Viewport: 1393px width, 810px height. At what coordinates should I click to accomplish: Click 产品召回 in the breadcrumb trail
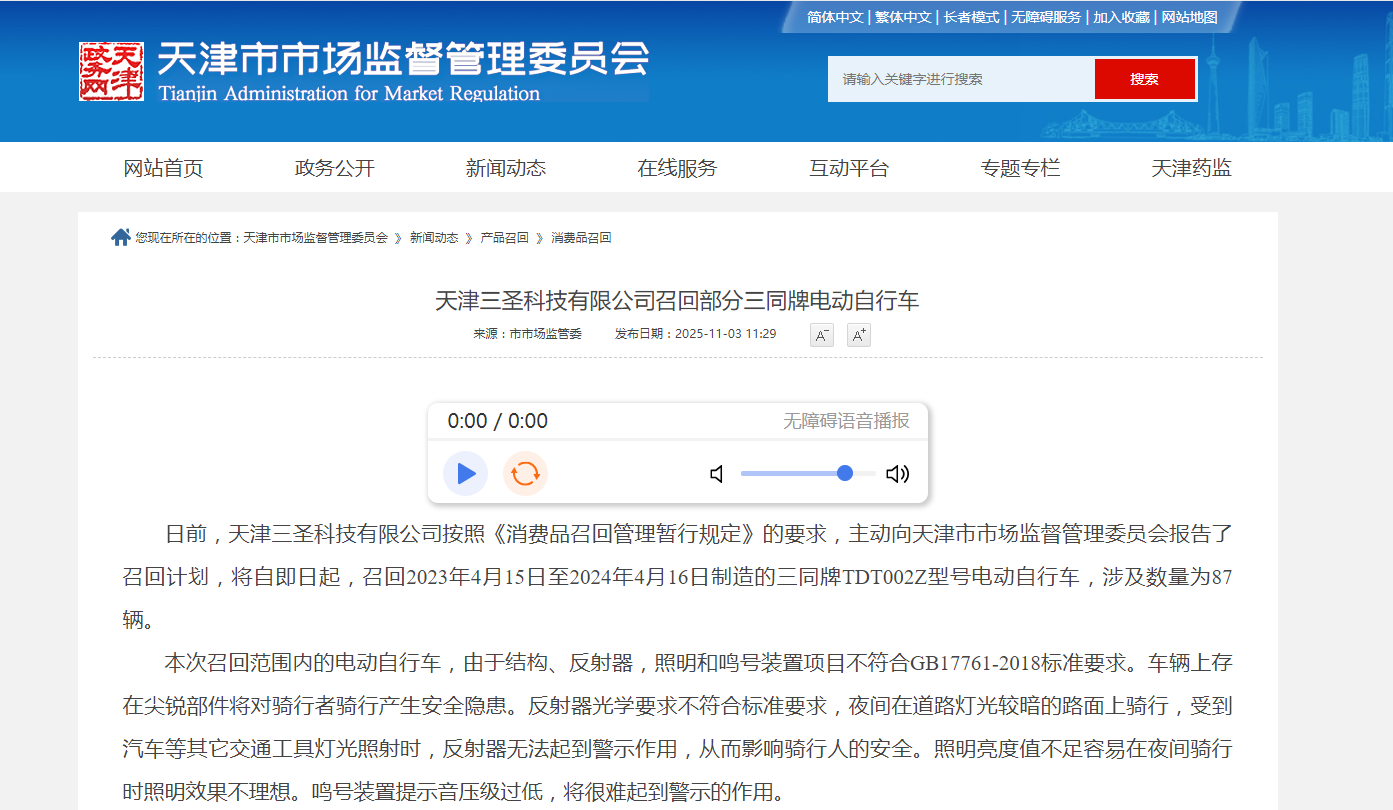504,238
